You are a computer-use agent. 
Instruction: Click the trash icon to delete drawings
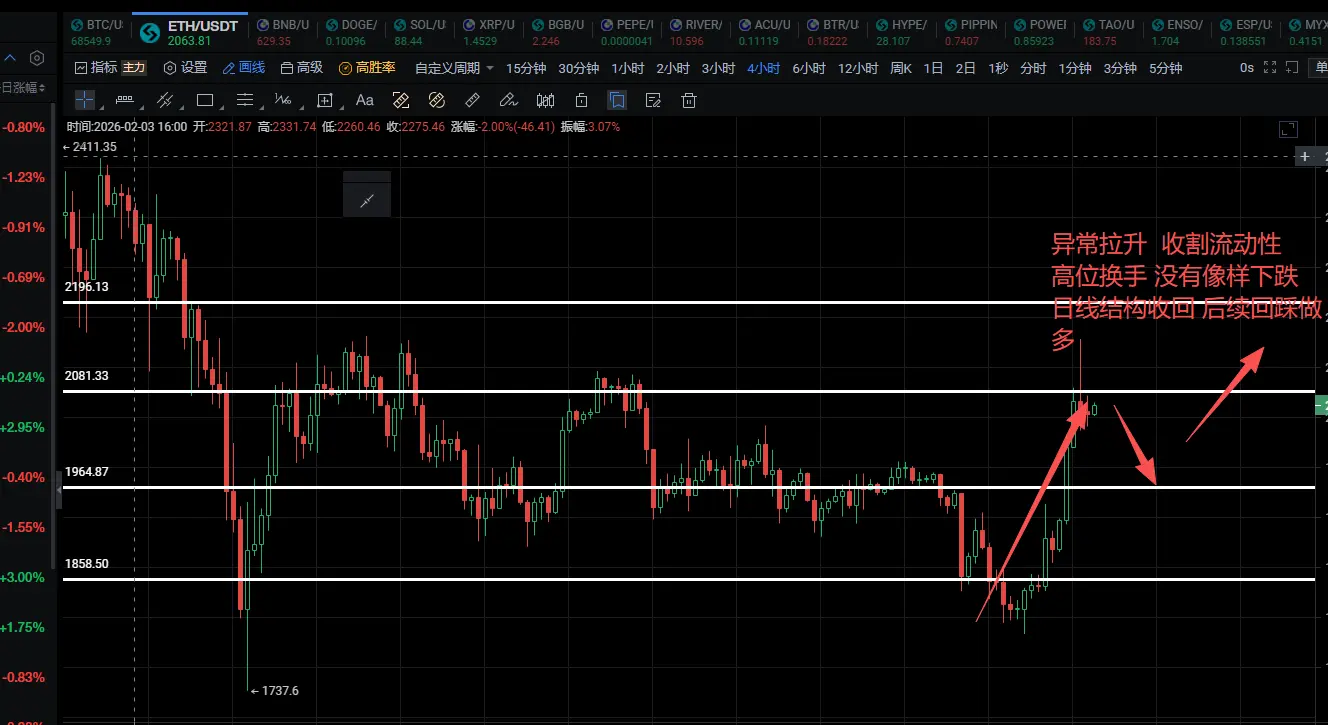click(x=689, y=100)
